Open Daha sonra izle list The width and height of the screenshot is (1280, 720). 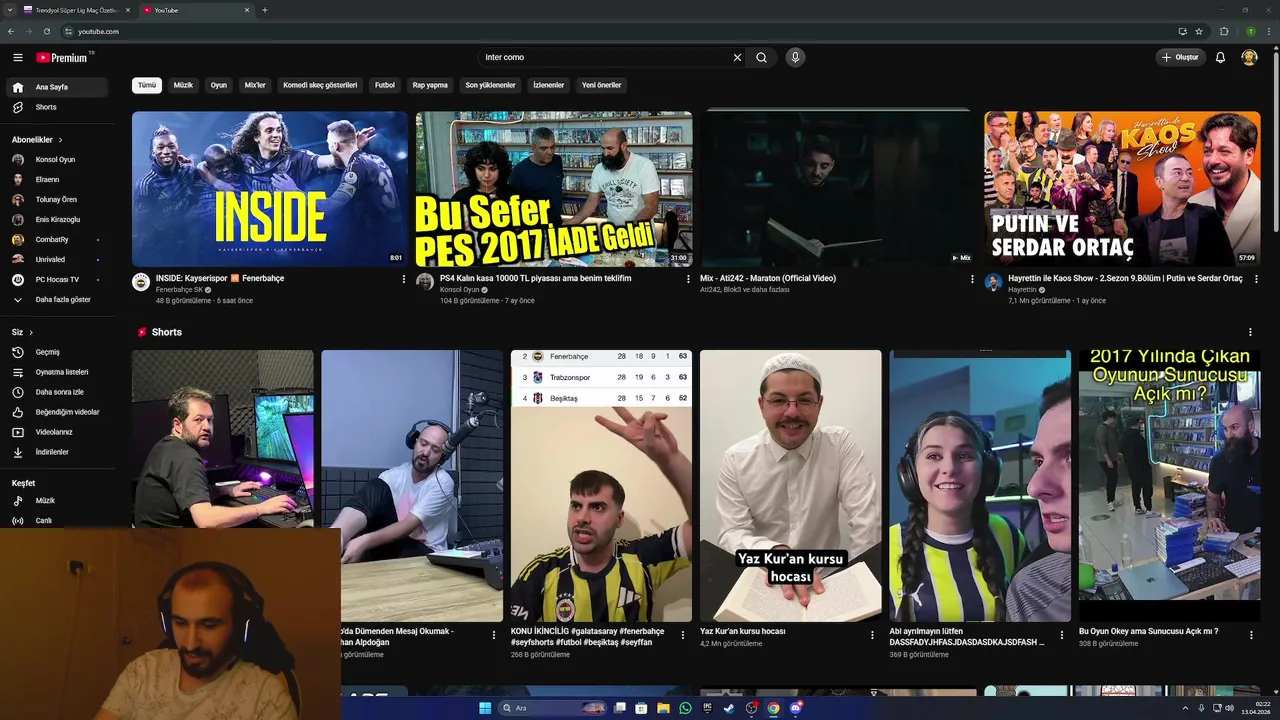(x=56, y=392)
